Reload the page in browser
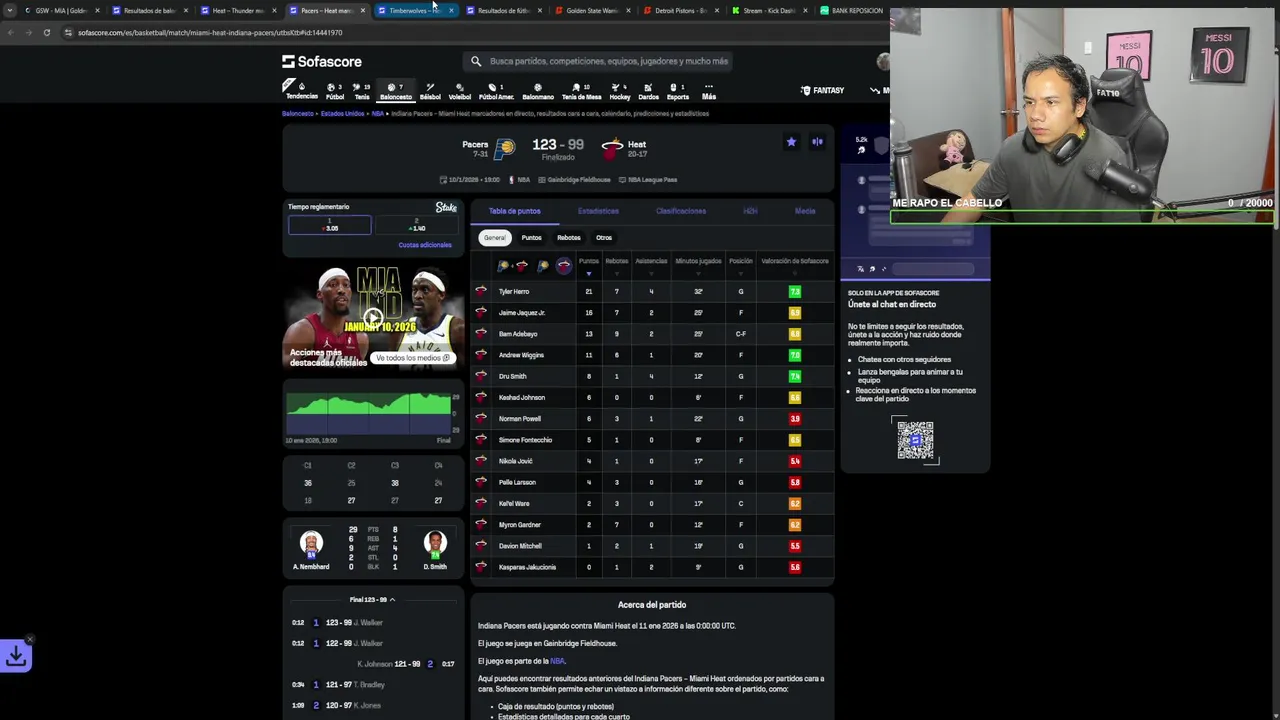1280x720 pixels. click(x=46, y=32)
